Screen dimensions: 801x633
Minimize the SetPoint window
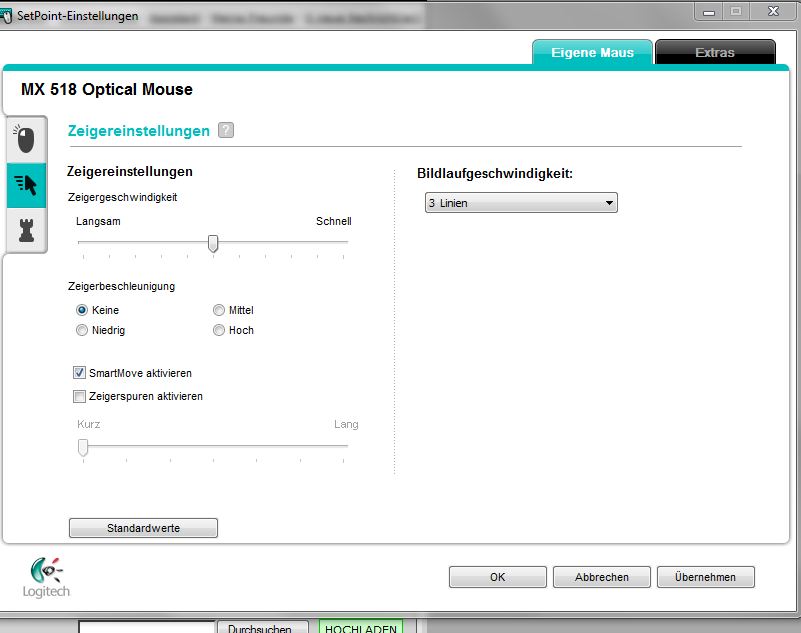(709, 12)
